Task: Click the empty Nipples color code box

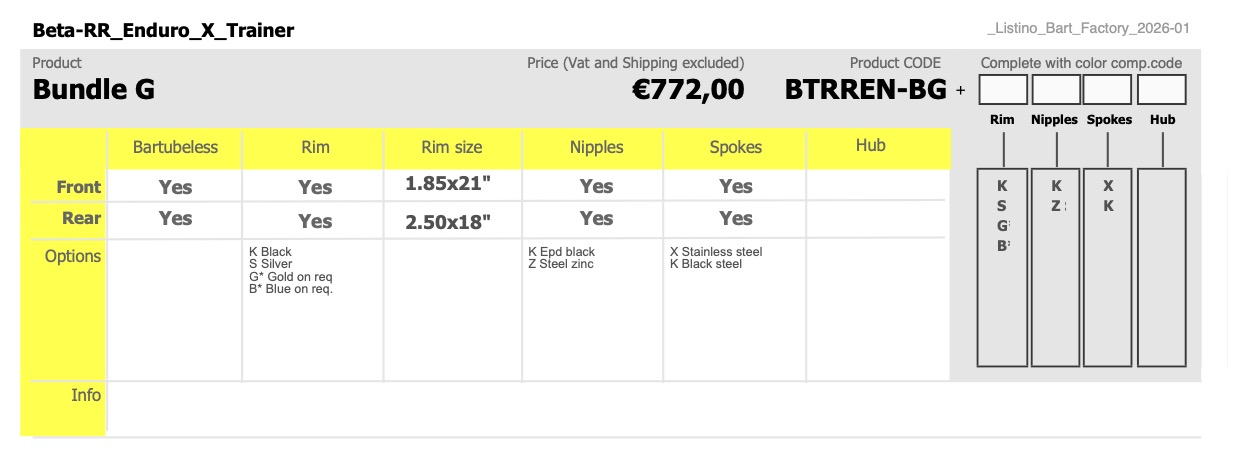Action: pos(1056,90)
